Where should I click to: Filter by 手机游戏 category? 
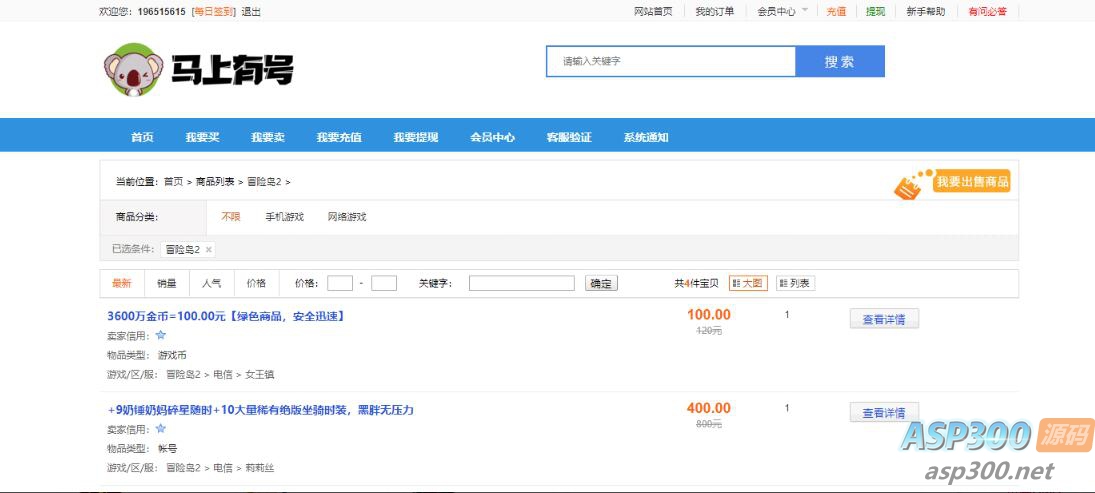coord(284,216)
